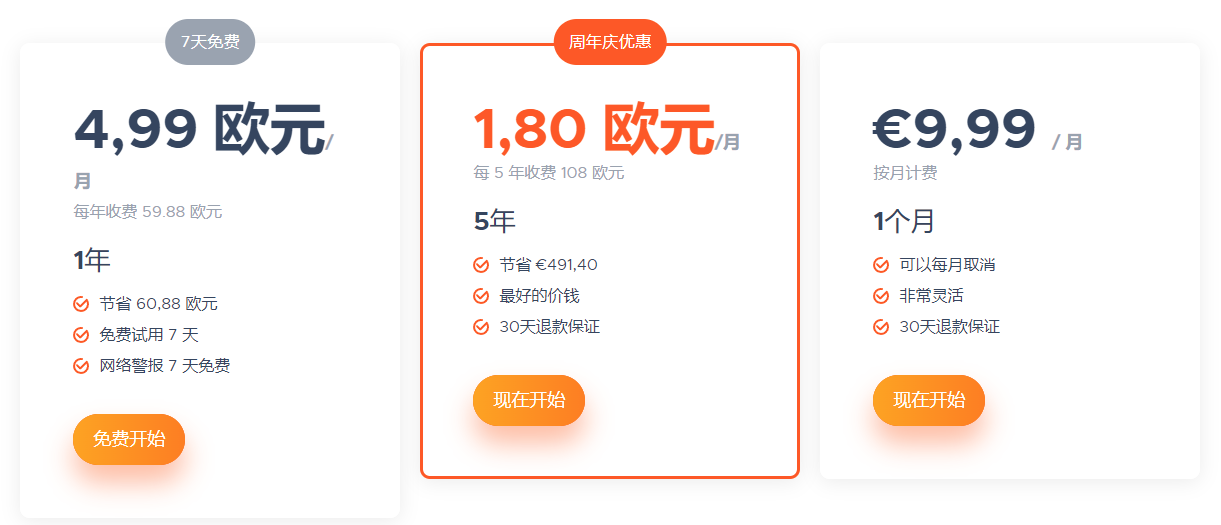Viewport: 1221px width, 525px height.
Task: Select the 4,99 欧元 price heading
Action: click(x=199, y=130)
